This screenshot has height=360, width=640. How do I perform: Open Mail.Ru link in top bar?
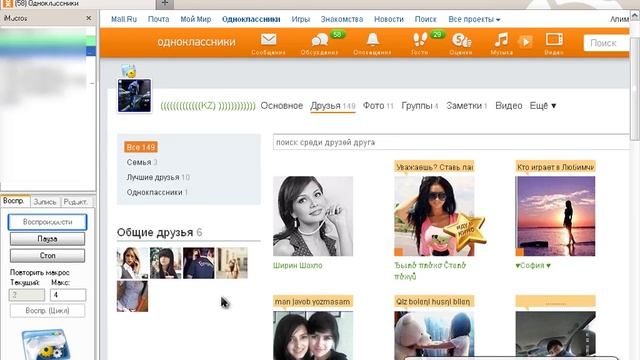click(x=124, y=19)
